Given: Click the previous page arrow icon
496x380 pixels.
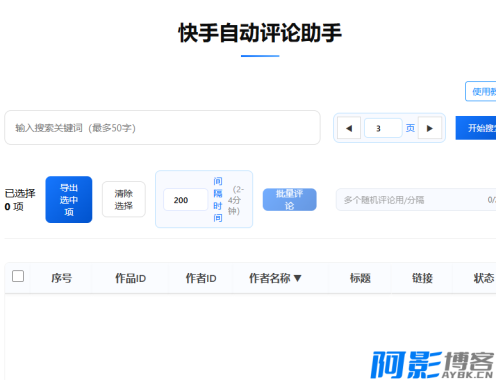Looking at the screenshot, I should point(349,128).
